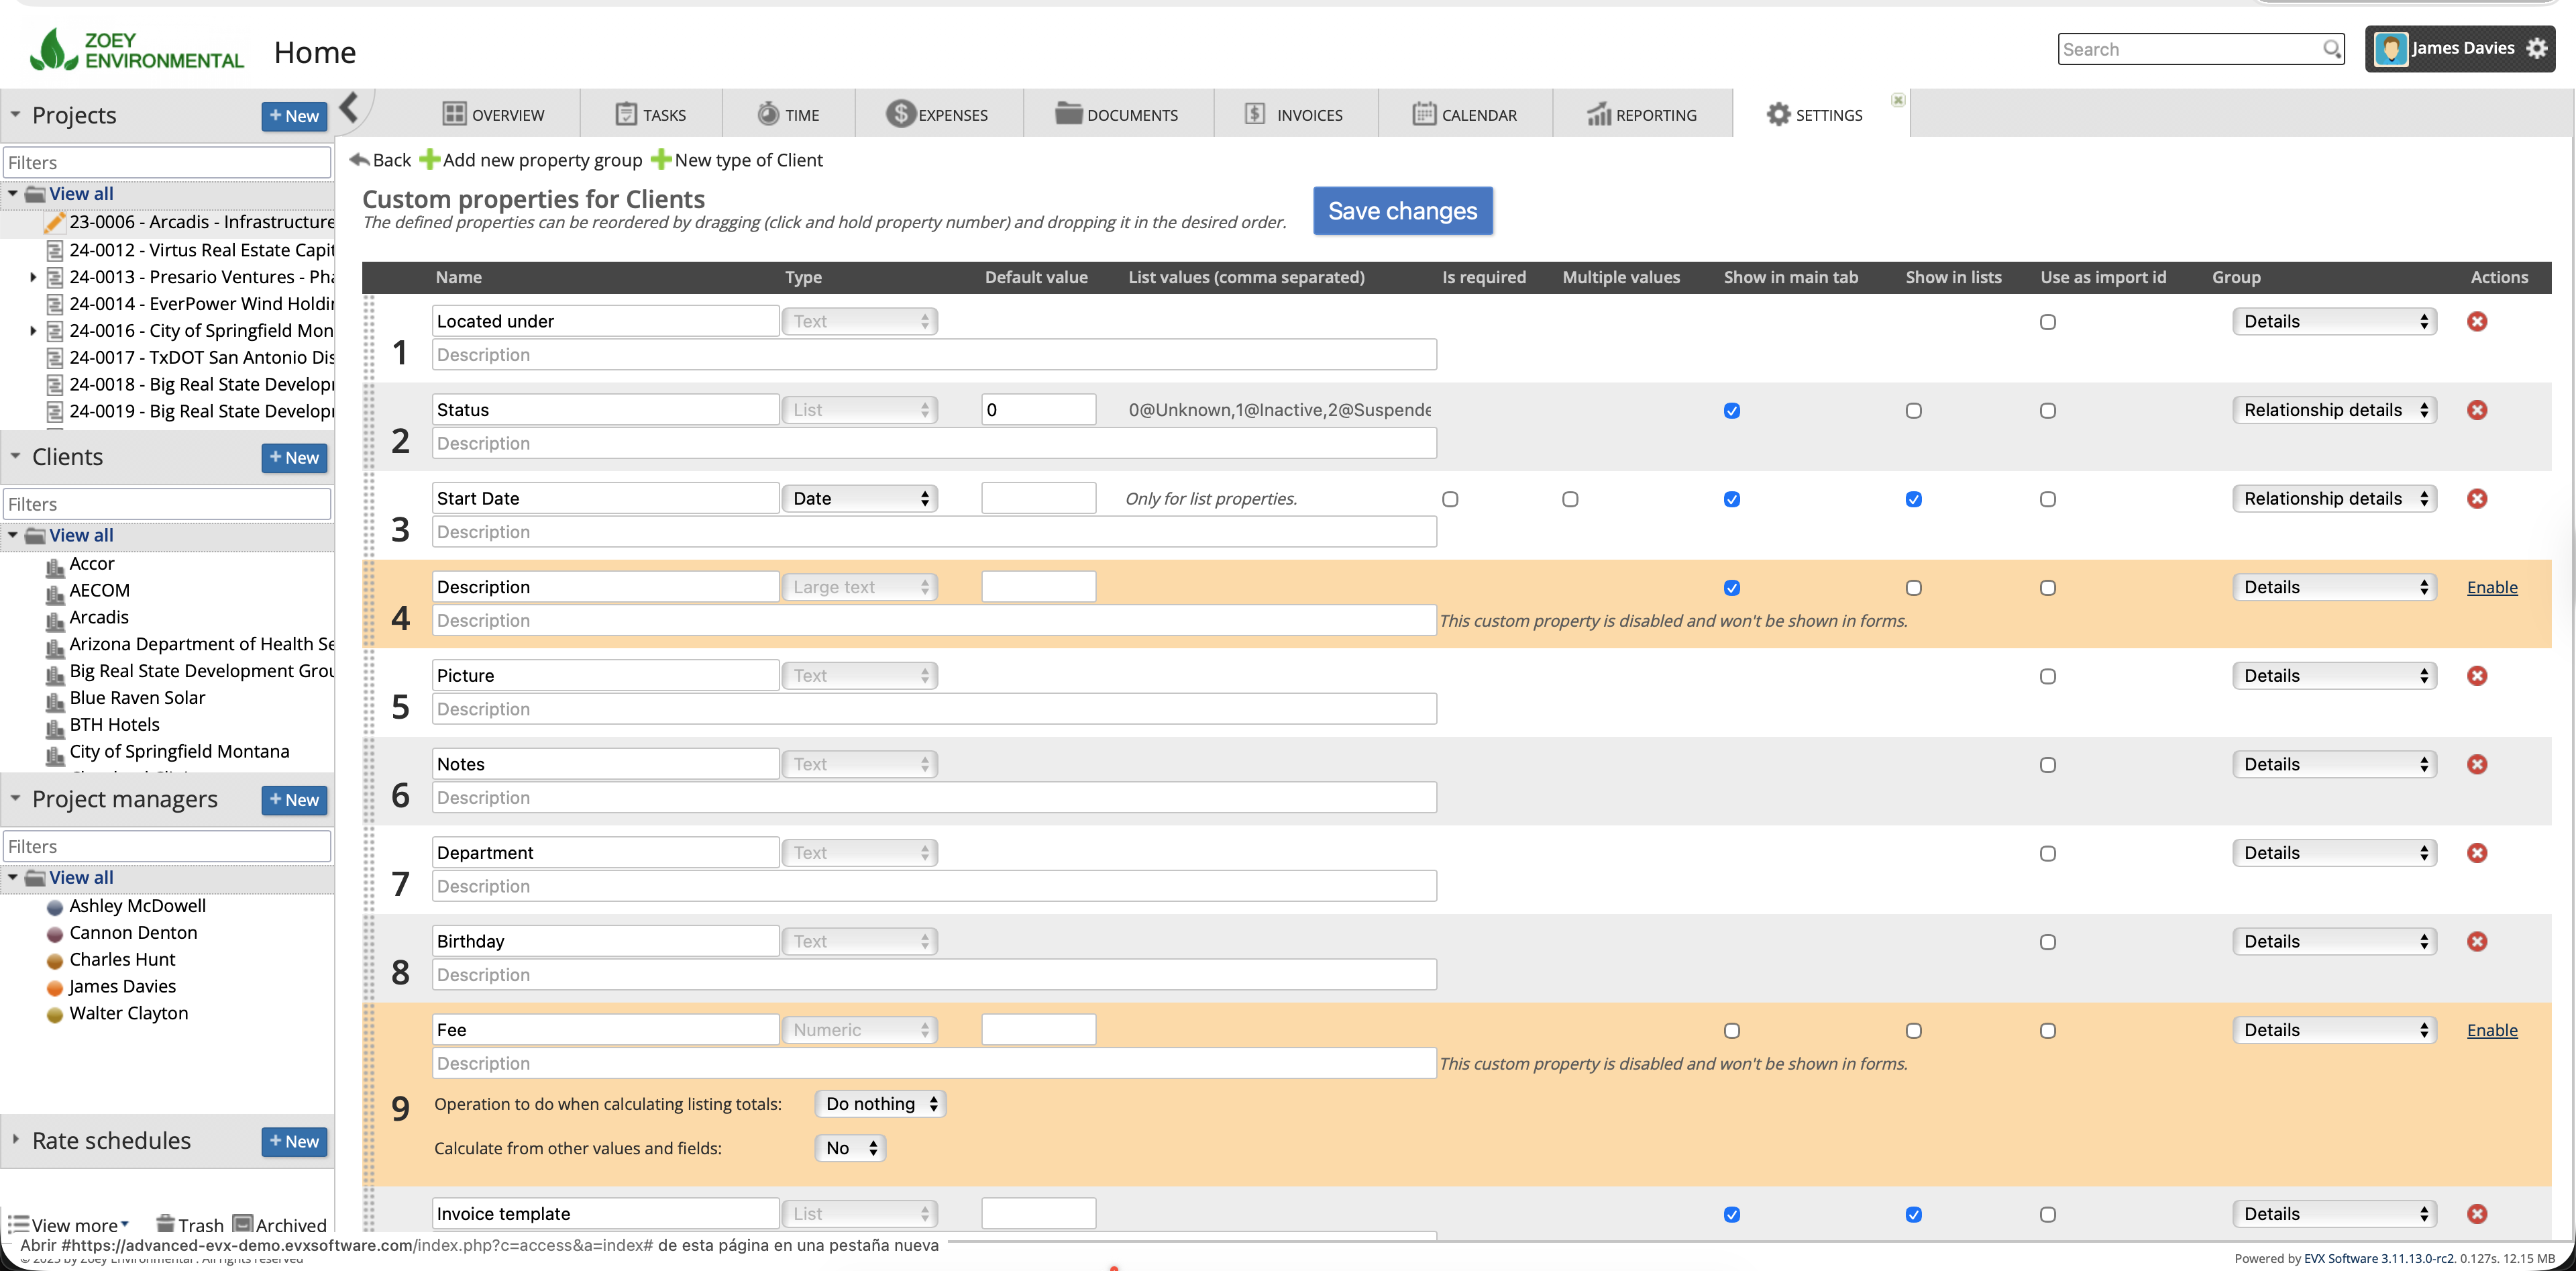The width and height of the screenshot is (2576, 1271).
Task: Expand the Rate schedules section
Action: point(16,1139)
